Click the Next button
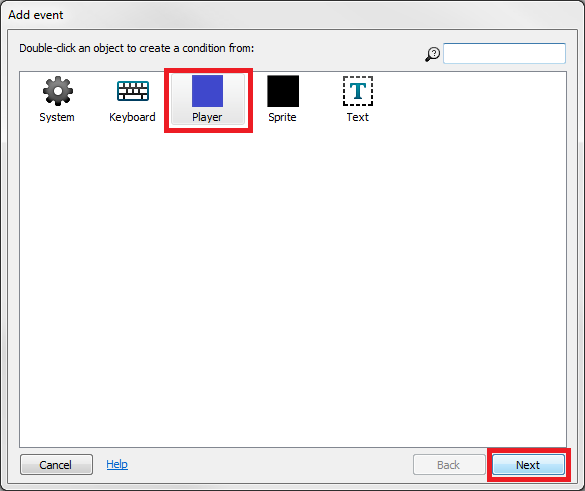The image size is (585, 491). point(528,465)
